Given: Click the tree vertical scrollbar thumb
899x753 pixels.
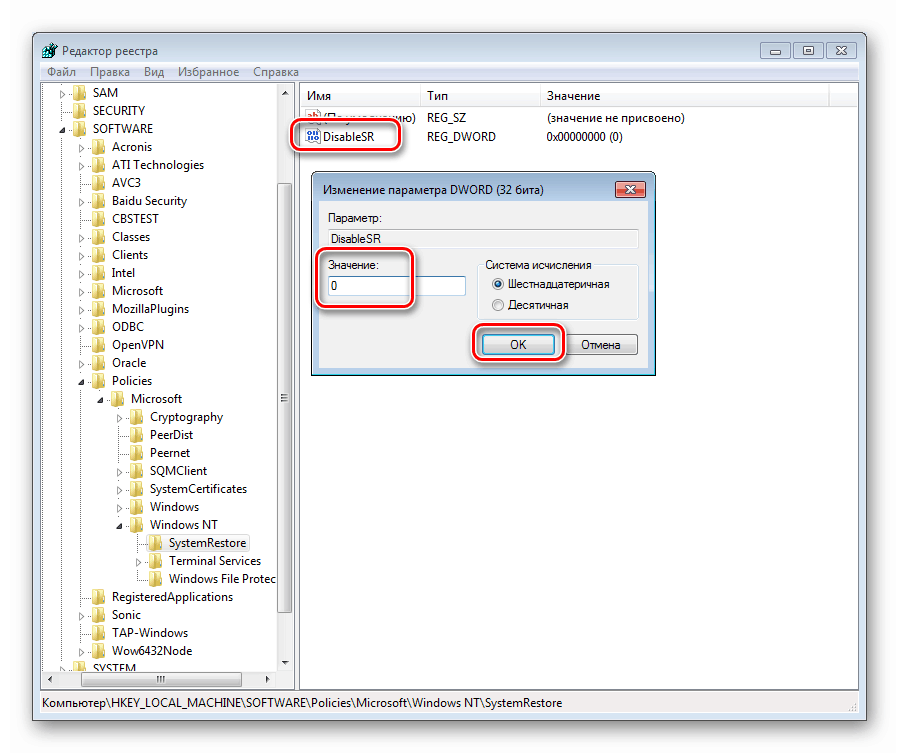Looking at the screenshot, I should pyautogui.click(x=284, y=398).
